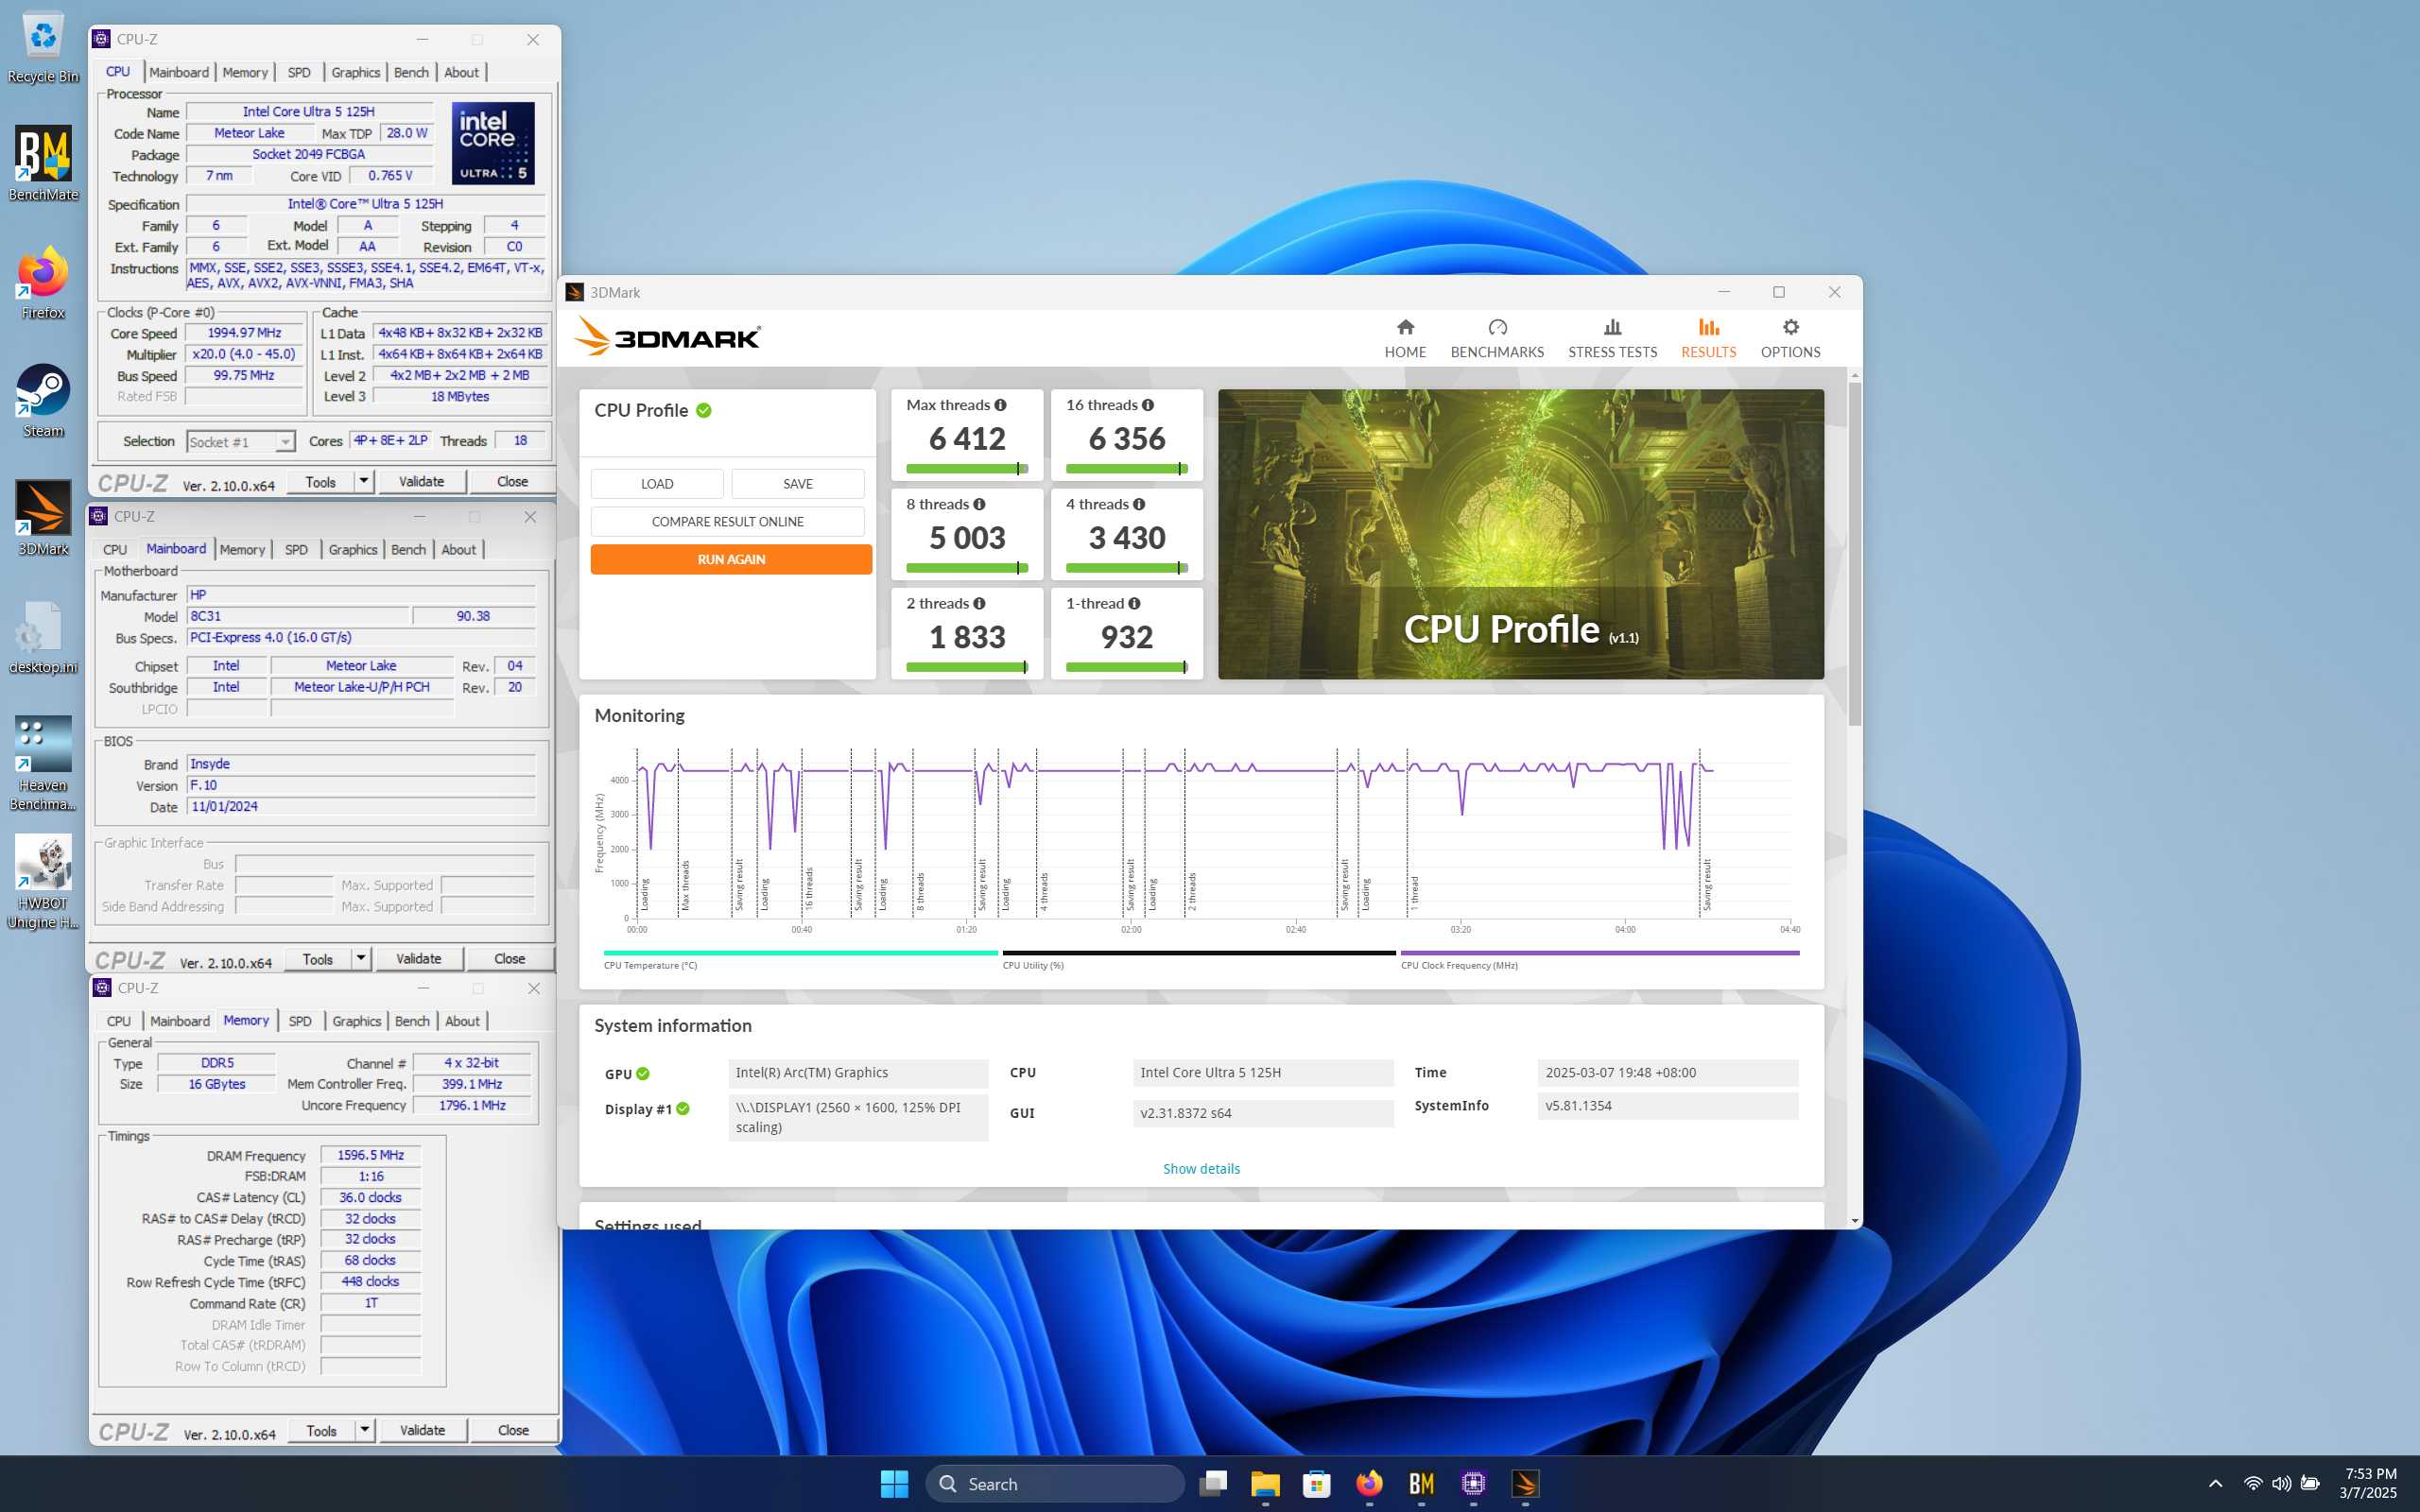2420x1512 pixels.
Task: Open HWBOT Unigine Heaven shortcut
Action: pos(43,882)
